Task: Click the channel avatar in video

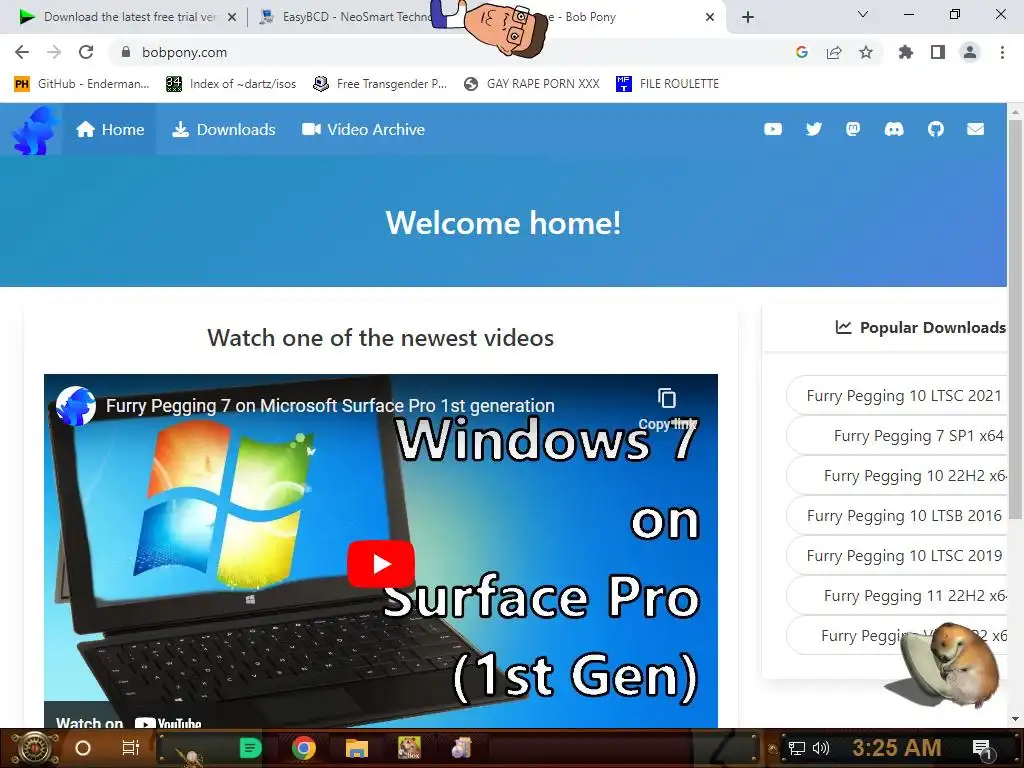Action: coord(76,406)
